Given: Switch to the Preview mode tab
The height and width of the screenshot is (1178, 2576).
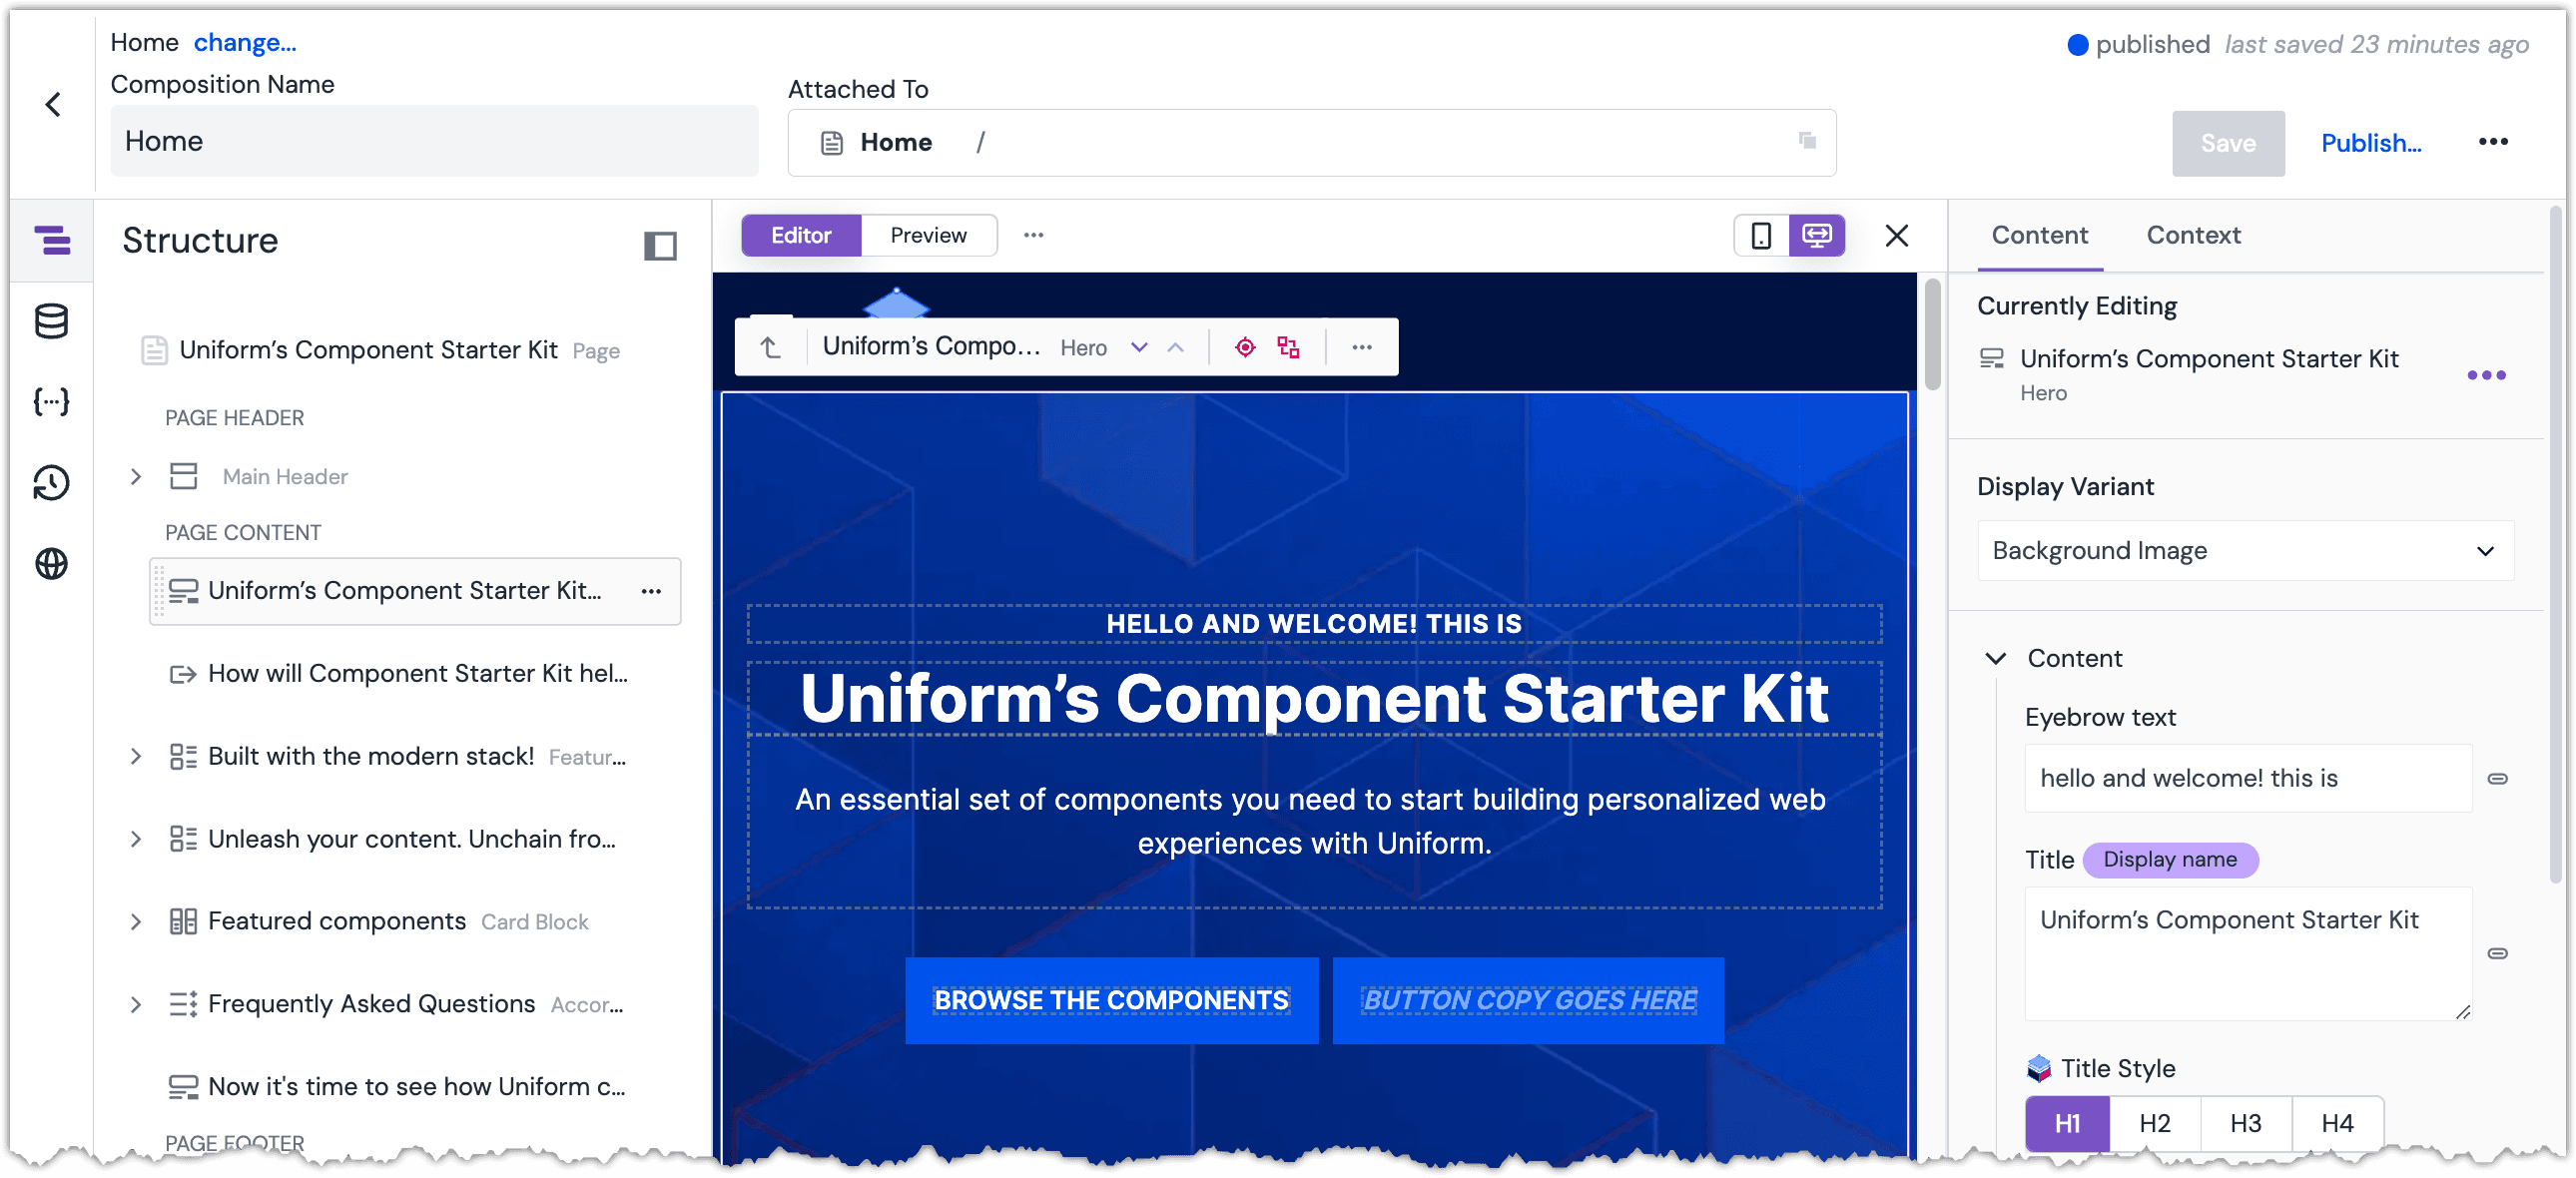Looking at the screenshot, I should [x=927, y=235].
